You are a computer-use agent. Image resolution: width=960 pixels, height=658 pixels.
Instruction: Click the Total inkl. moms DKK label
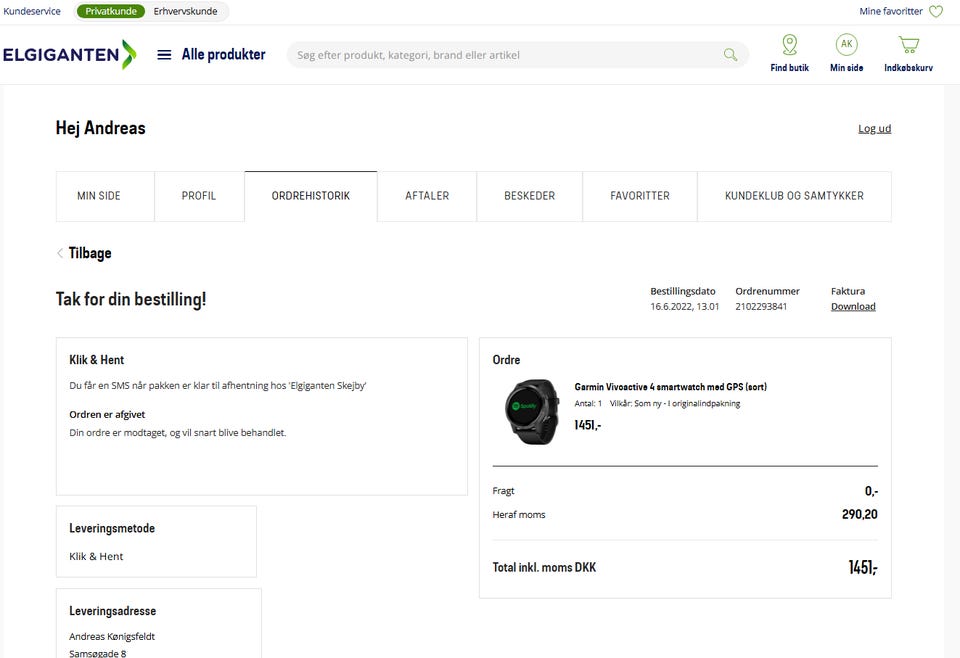pyautogui.click(x=544, y=567)
